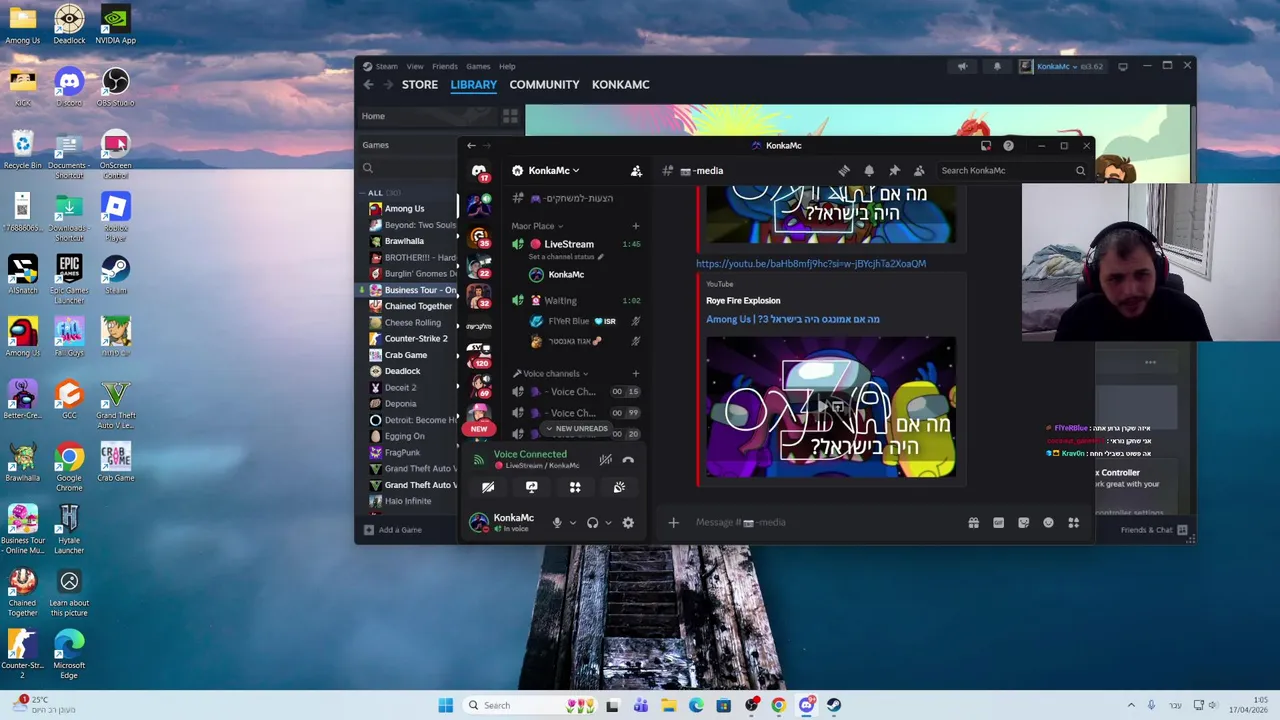1280x720 pixels.
Task: Switch Steam library to grid view
Action: click(510, 117)
